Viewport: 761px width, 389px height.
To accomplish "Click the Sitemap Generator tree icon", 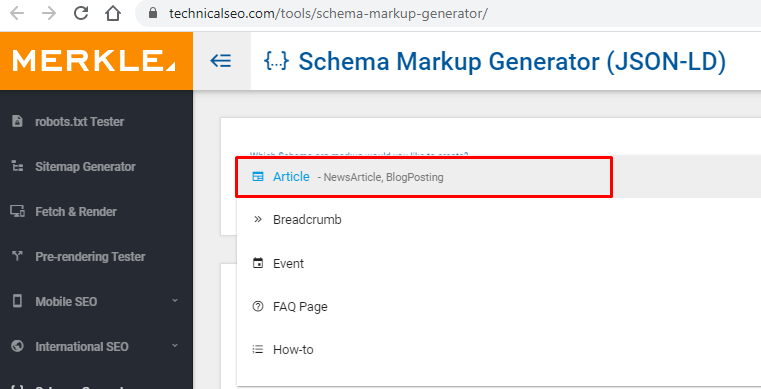I will point(17,166).
